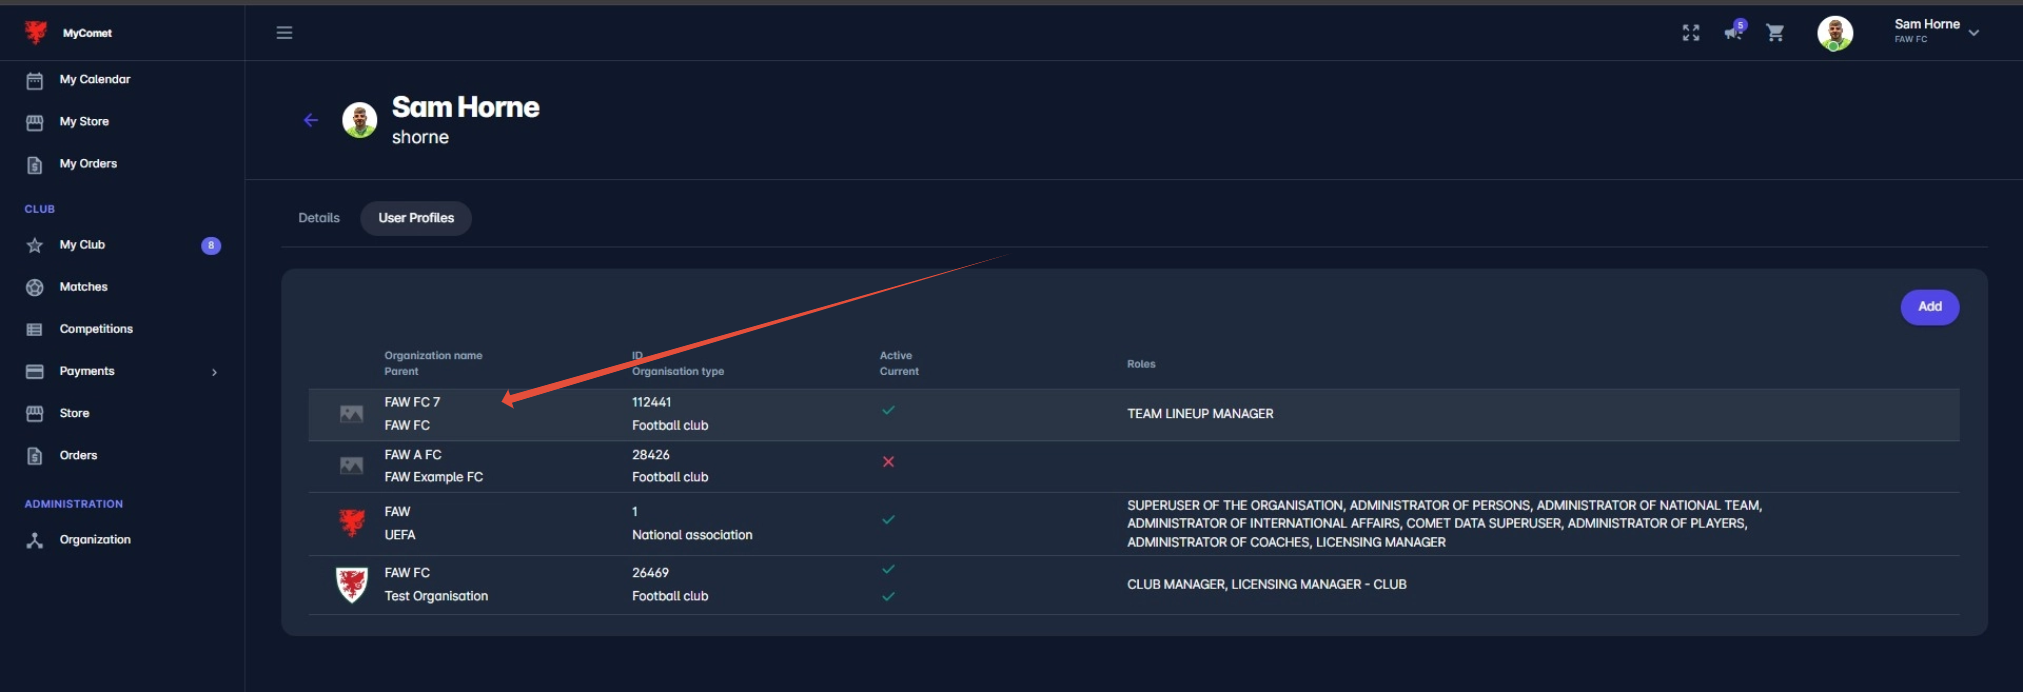Click the SUPERUSER OF THE ORGANISATION roles
The image size is (2023, 692).
point(1445,524)
